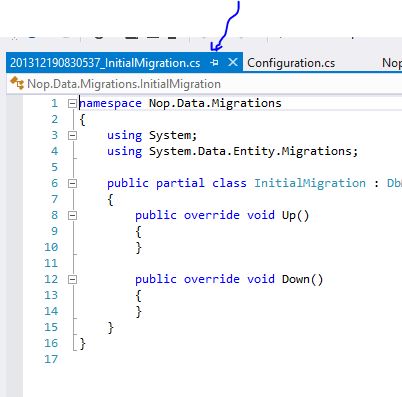Collapse the namespace block on line 1

(72, 103)
